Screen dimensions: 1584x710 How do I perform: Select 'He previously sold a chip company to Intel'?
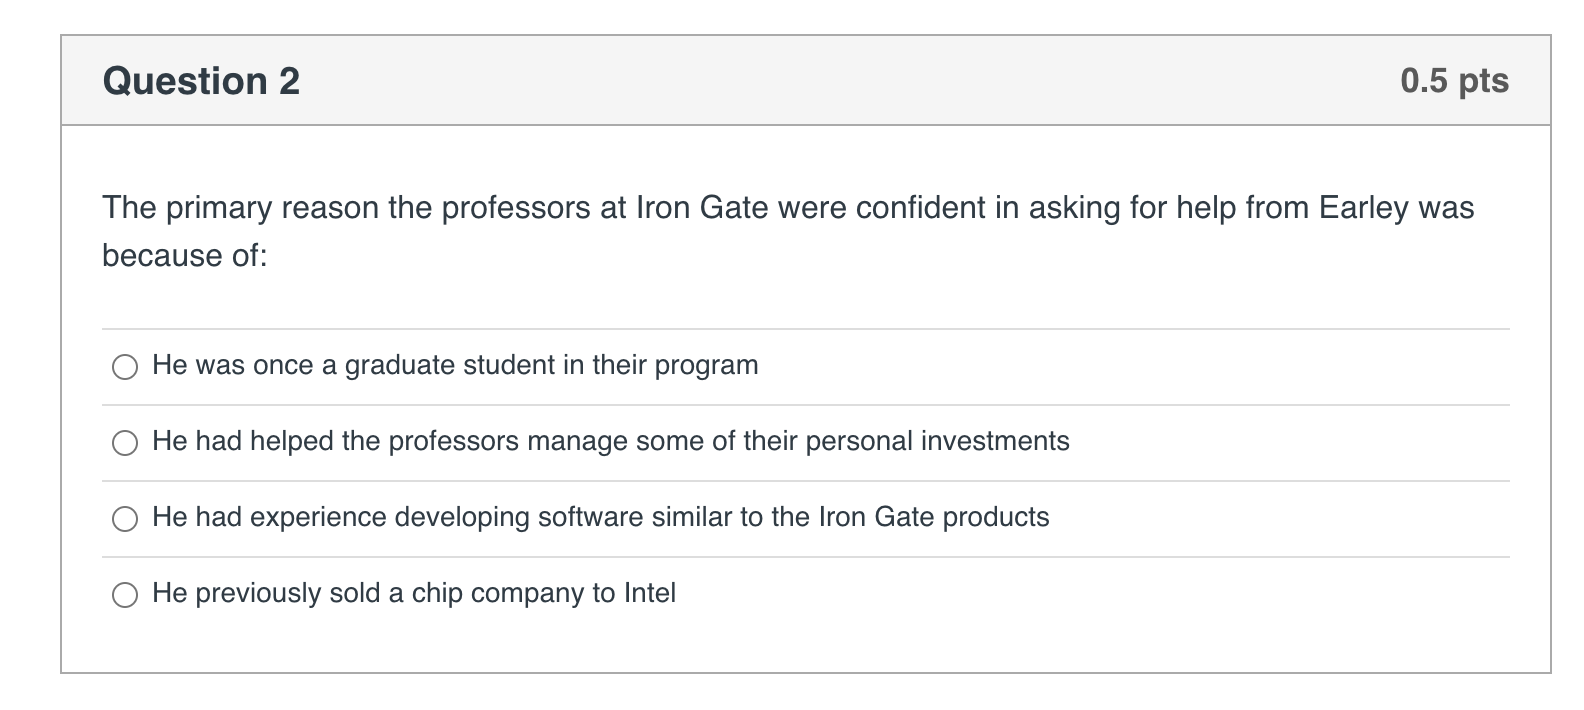pos(124,595)
